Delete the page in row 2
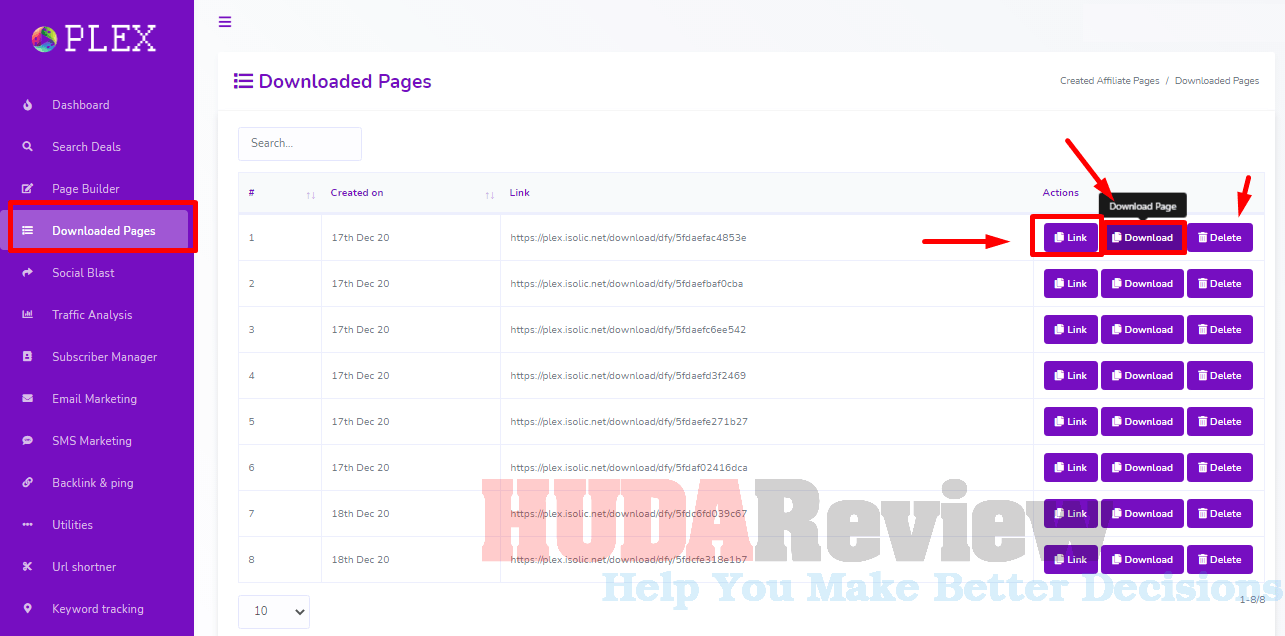 pyautogui.click(x=1220, y=284)
